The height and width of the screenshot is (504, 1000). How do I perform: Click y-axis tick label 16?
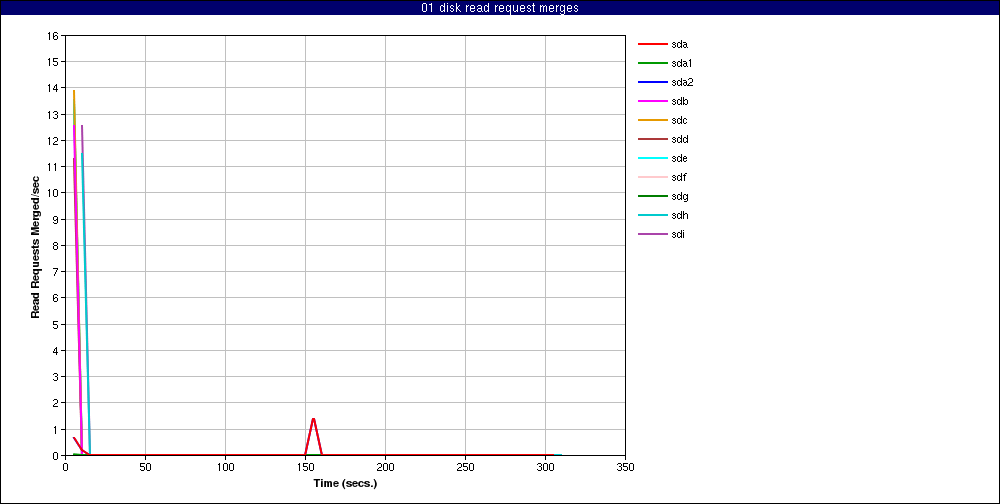53,36
